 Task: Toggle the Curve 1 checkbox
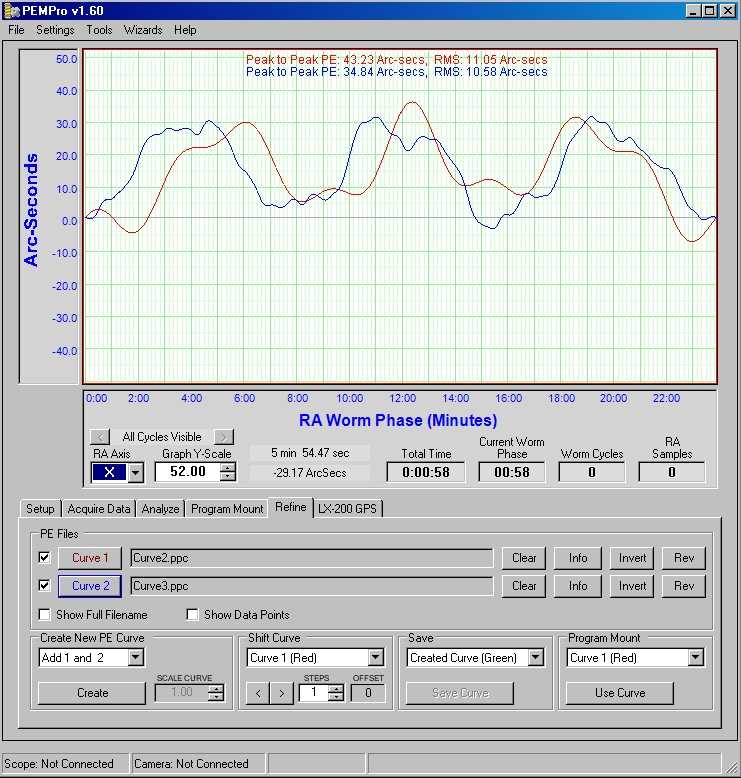pos(44,557)
